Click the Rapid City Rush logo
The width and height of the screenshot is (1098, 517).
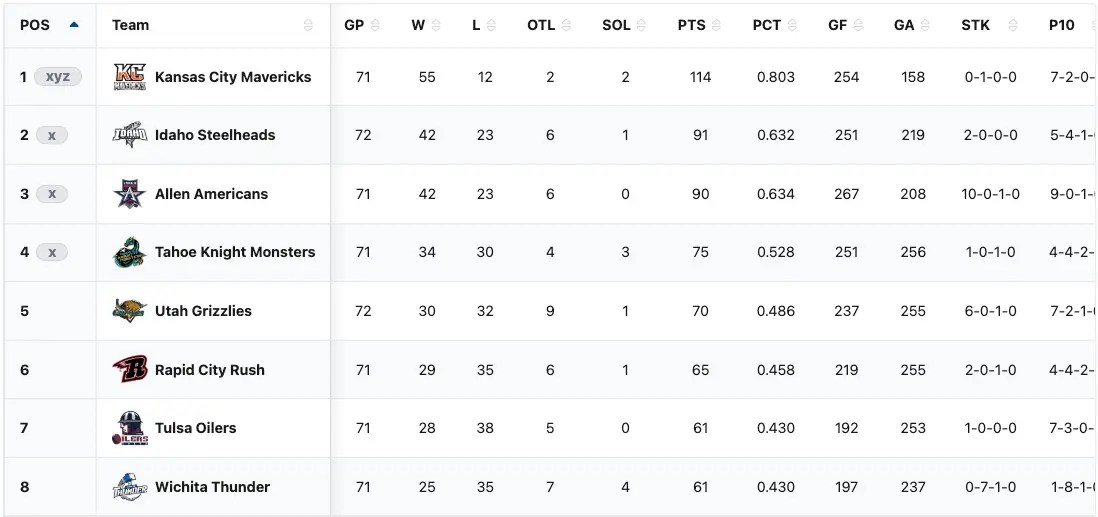coord(130,369)
